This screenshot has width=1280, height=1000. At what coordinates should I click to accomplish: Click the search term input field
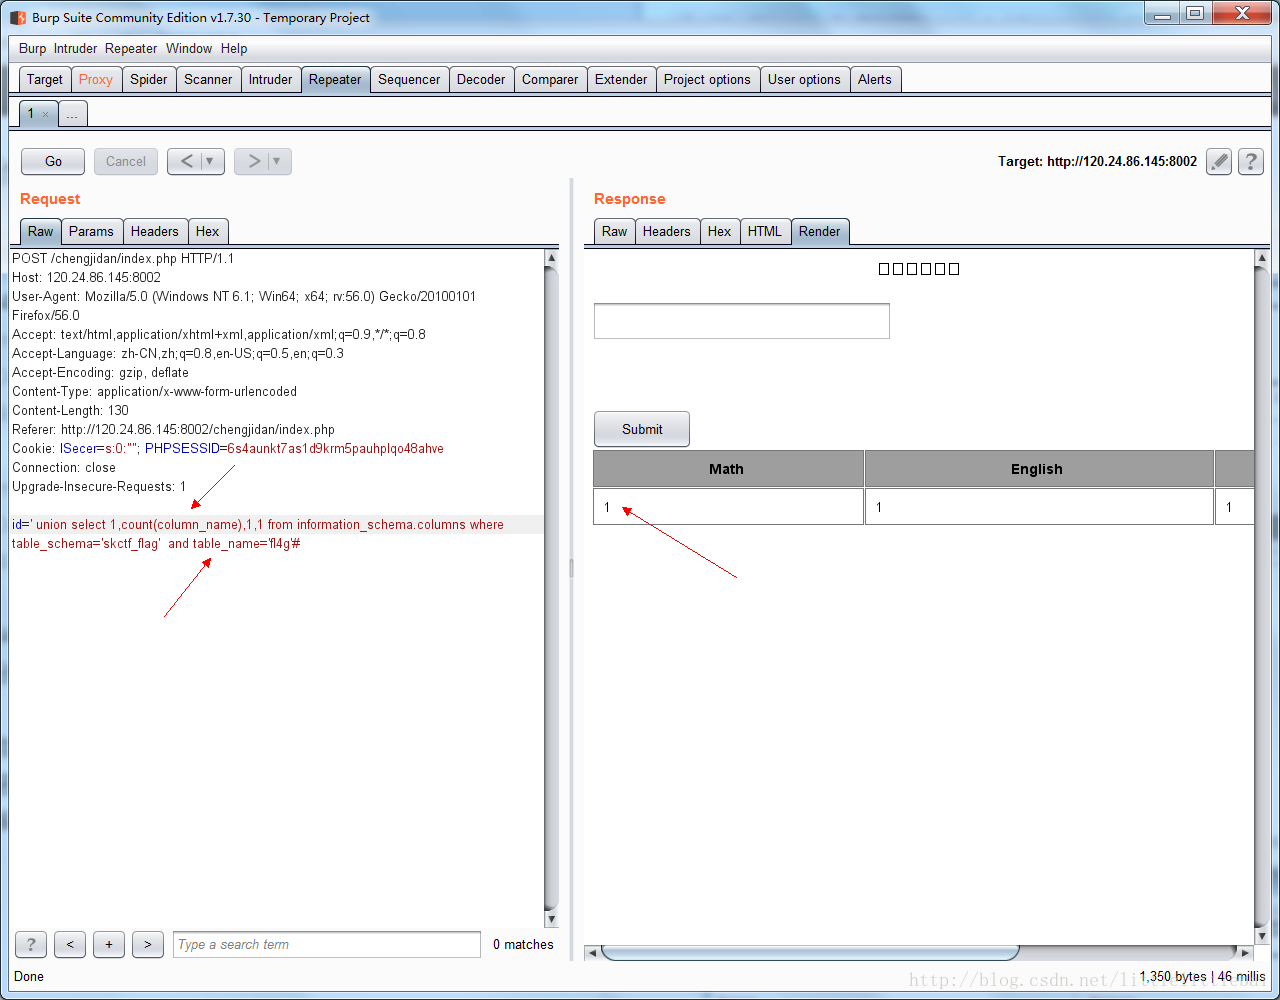[x=327, y=944]
